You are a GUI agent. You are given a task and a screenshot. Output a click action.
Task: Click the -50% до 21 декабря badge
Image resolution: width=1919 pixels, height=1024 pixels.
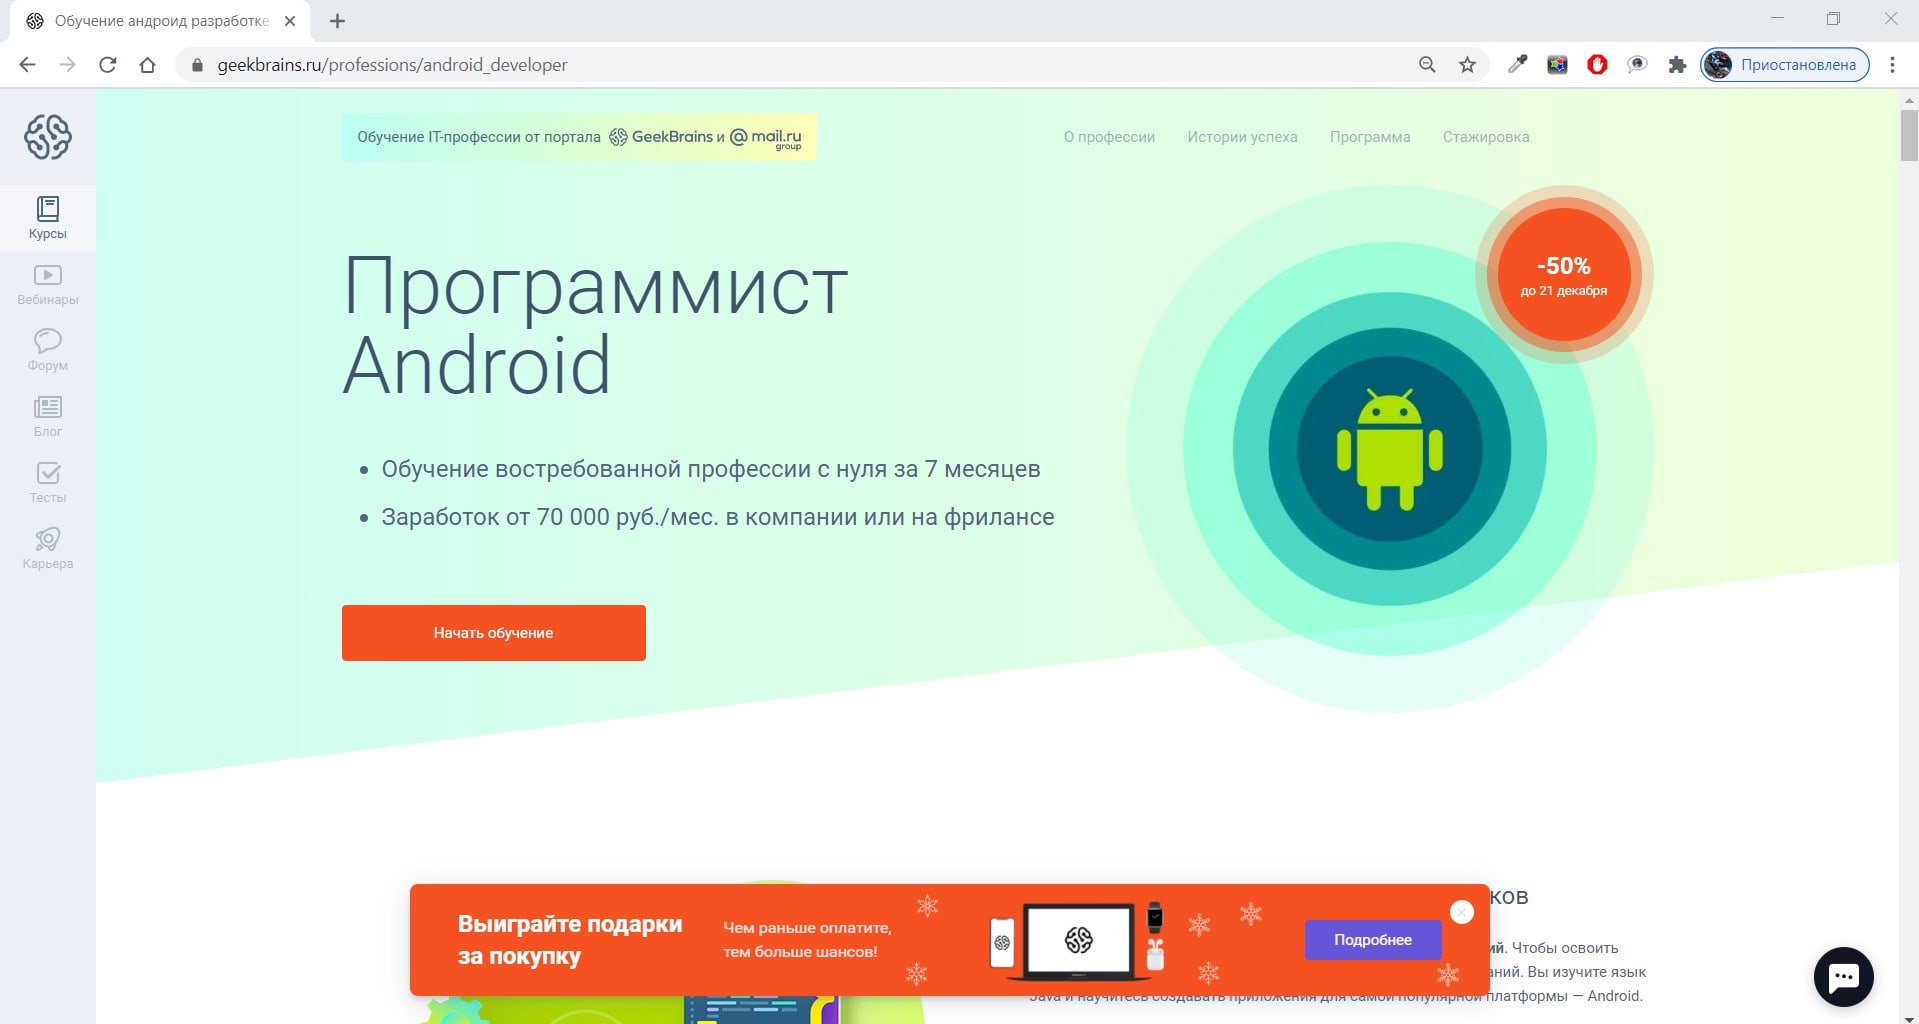(x=1563, y=275)
